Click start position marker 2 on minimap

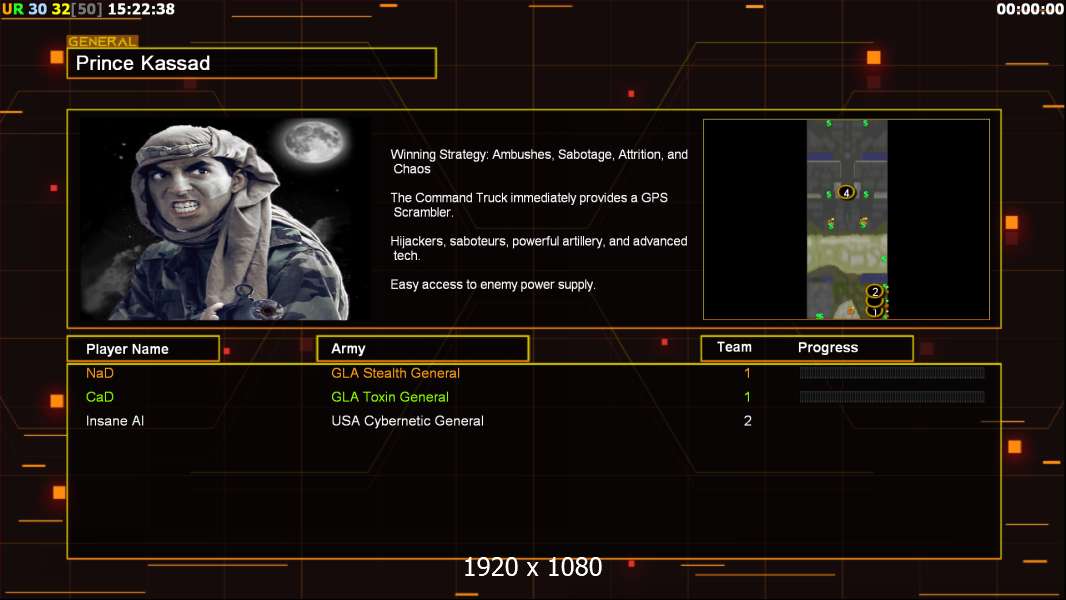pos(875,292)
